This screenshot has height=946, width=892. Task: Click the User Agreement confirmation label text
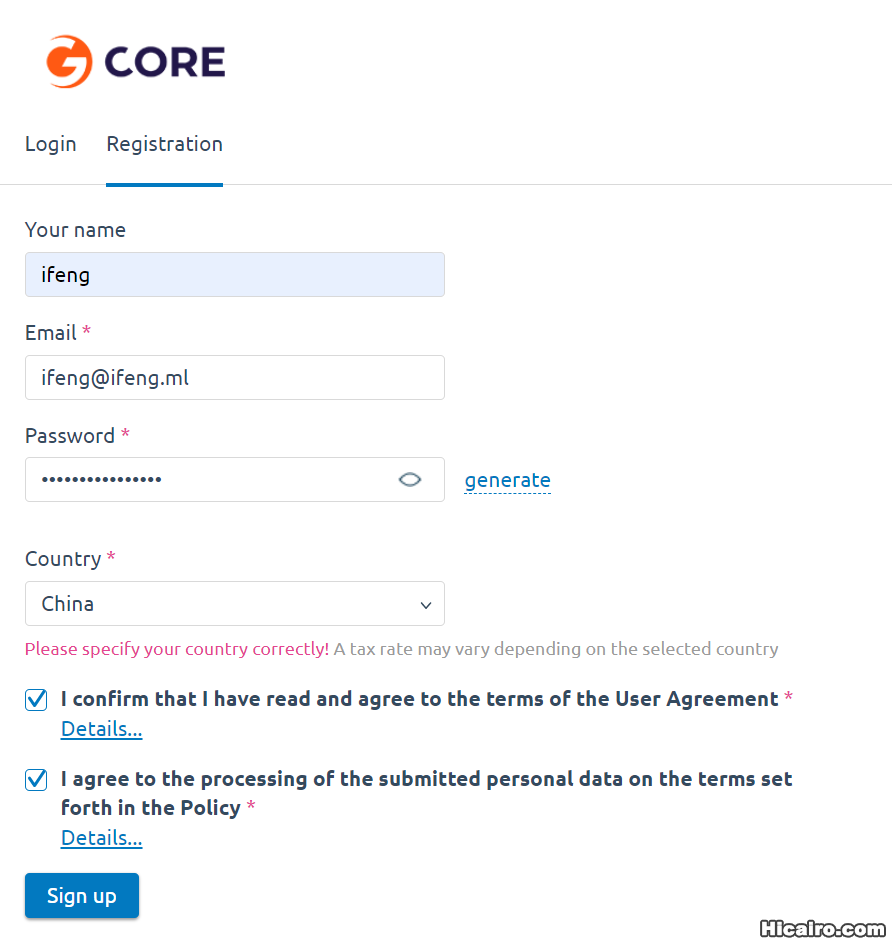click(x=419, y=699)
